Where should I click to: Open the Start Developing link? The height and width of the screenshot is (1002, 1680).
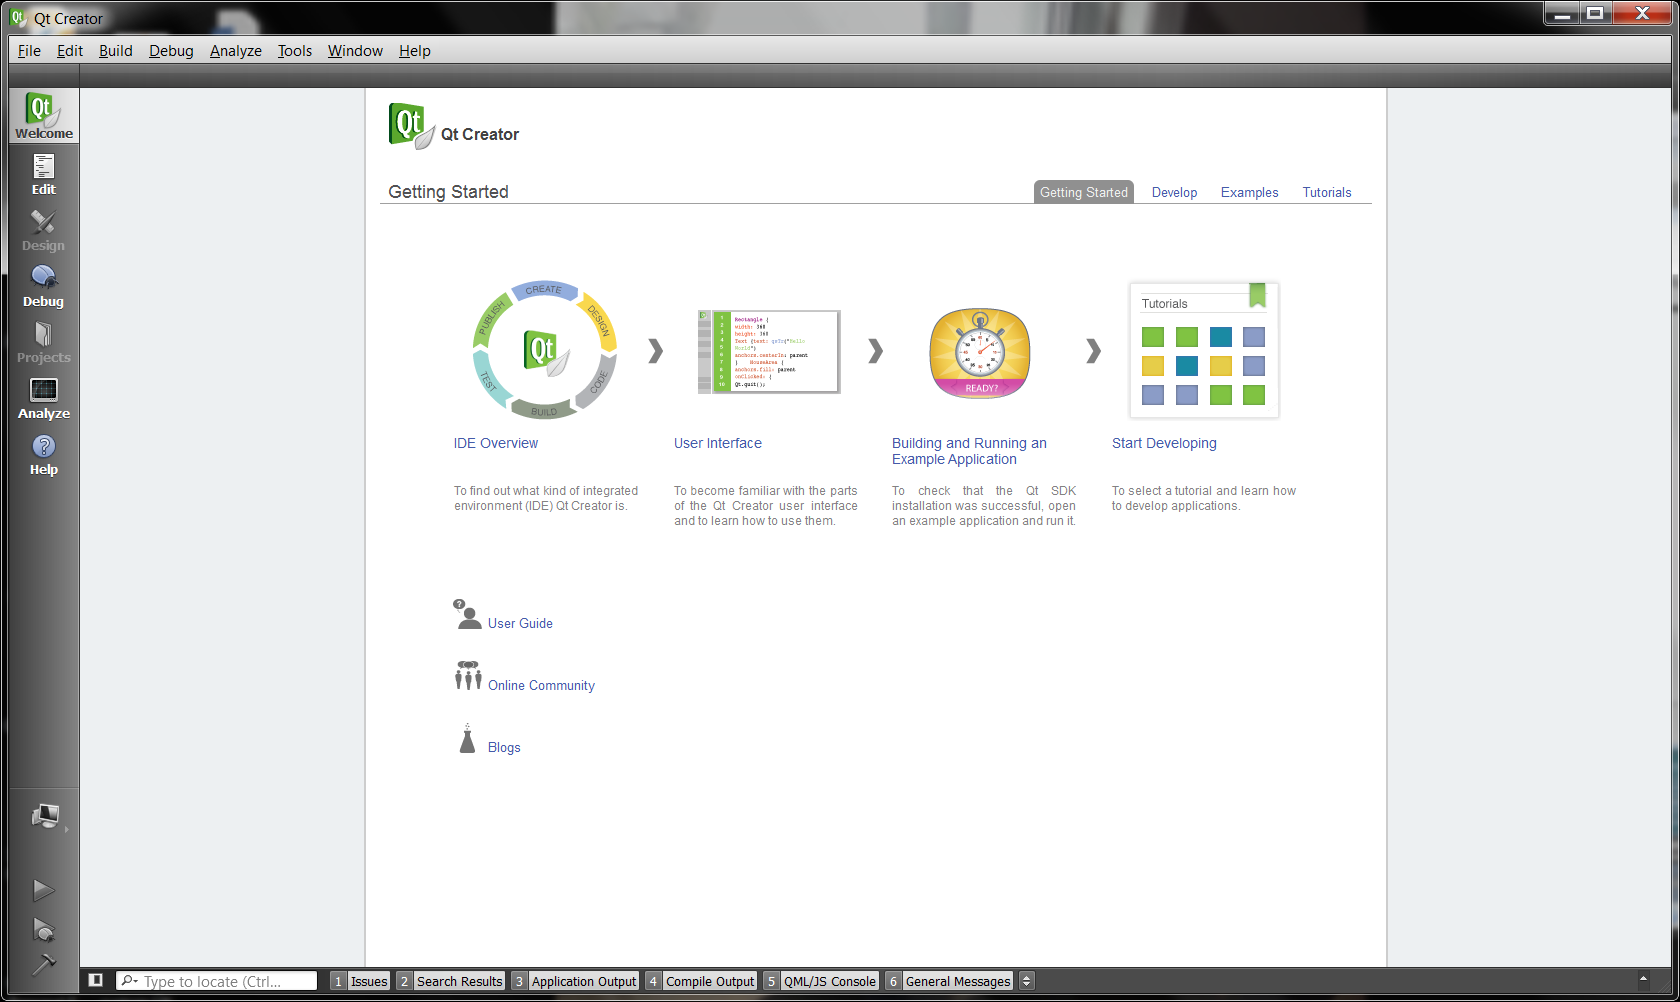(x=1164, y=443)
